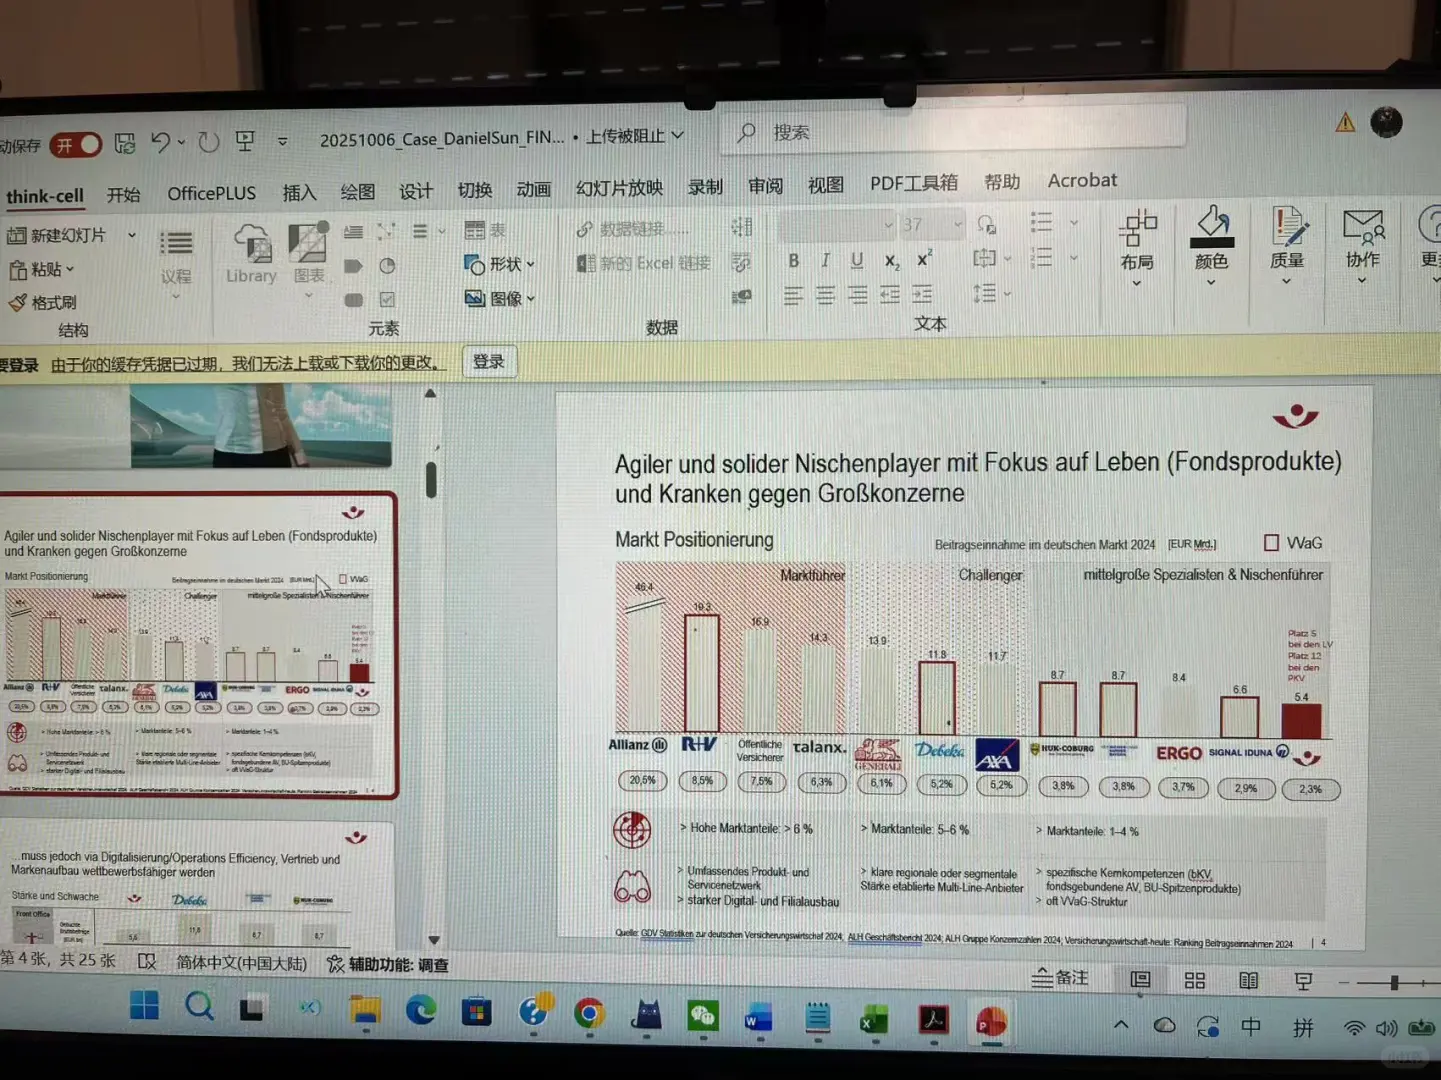Toggle italic formatting
The image size is (1441, 1080).
click(825, 260)
